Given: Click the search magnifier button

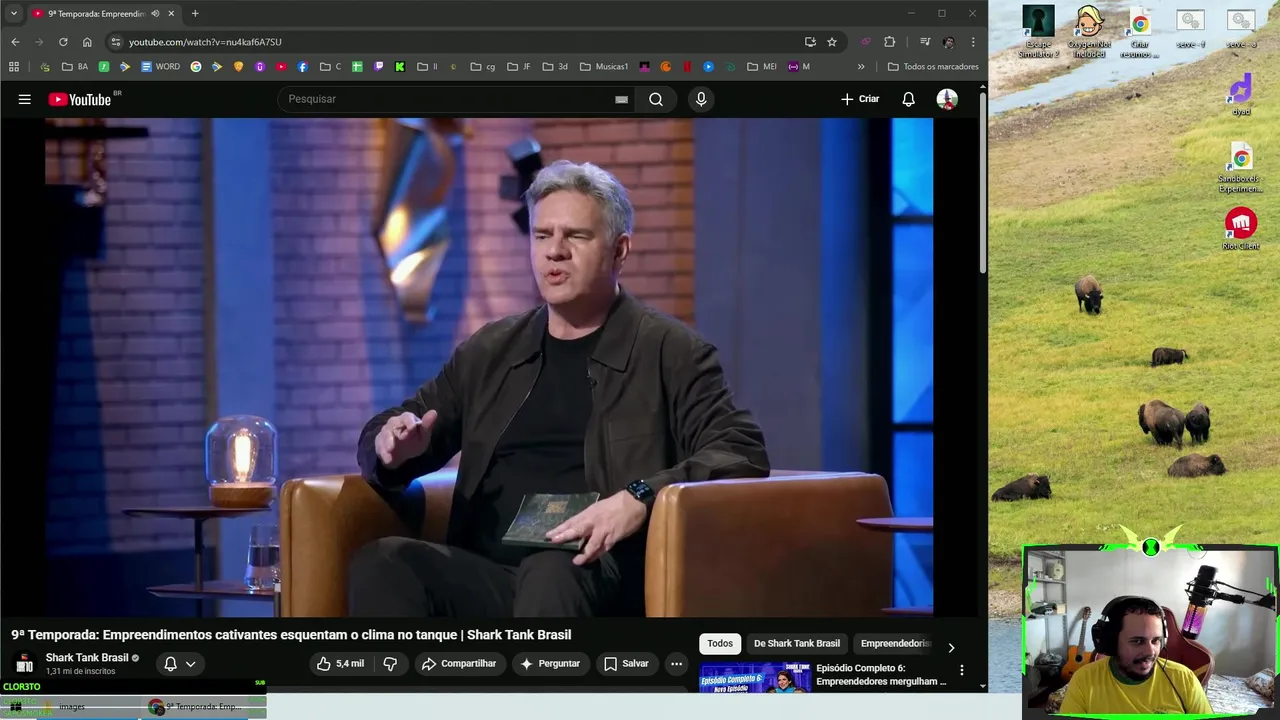Looking at the screenshot, I should [656, 99].
